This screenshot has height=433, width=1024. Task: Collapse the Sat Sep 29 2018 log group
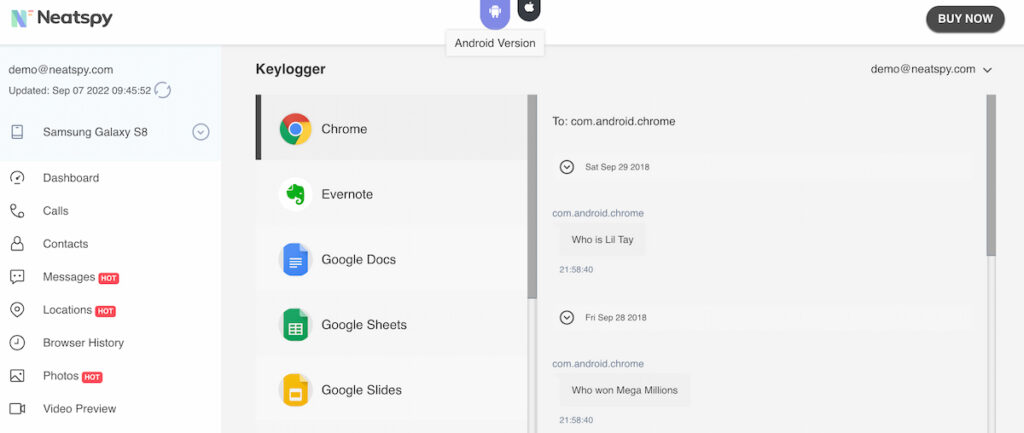567,167
